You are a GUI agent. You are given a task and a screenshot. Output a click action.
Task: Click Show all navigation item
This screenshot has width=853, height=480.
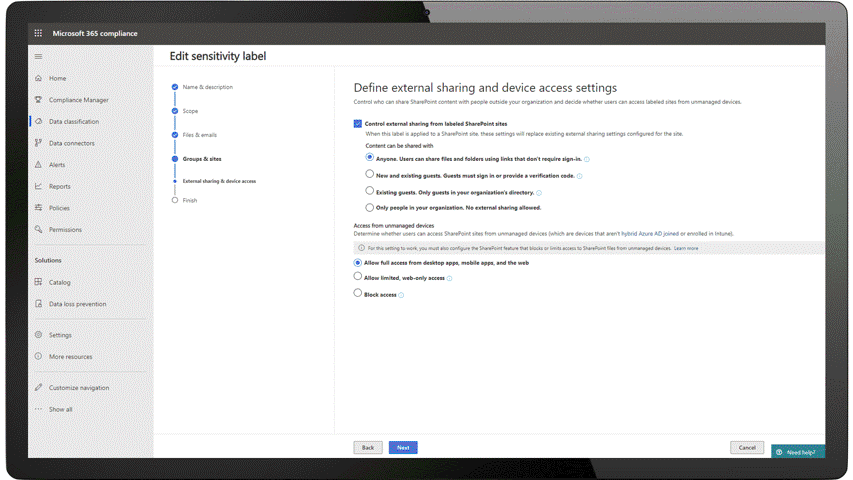click(x=60, y=409)
